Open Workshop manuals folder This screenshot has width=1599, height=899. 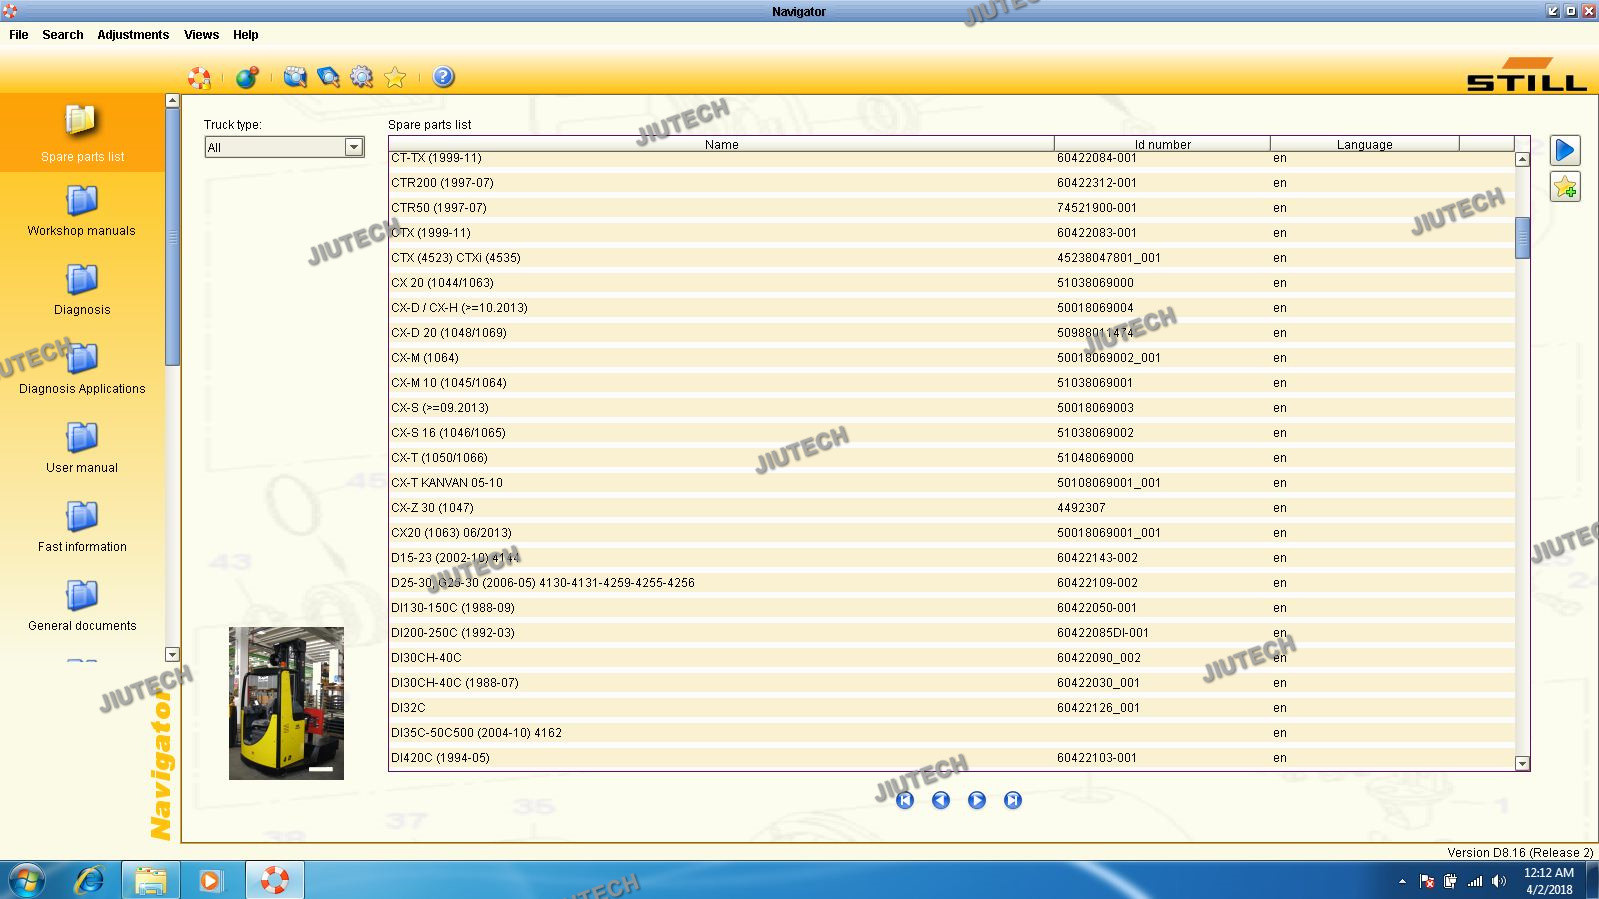pos(82,210)
